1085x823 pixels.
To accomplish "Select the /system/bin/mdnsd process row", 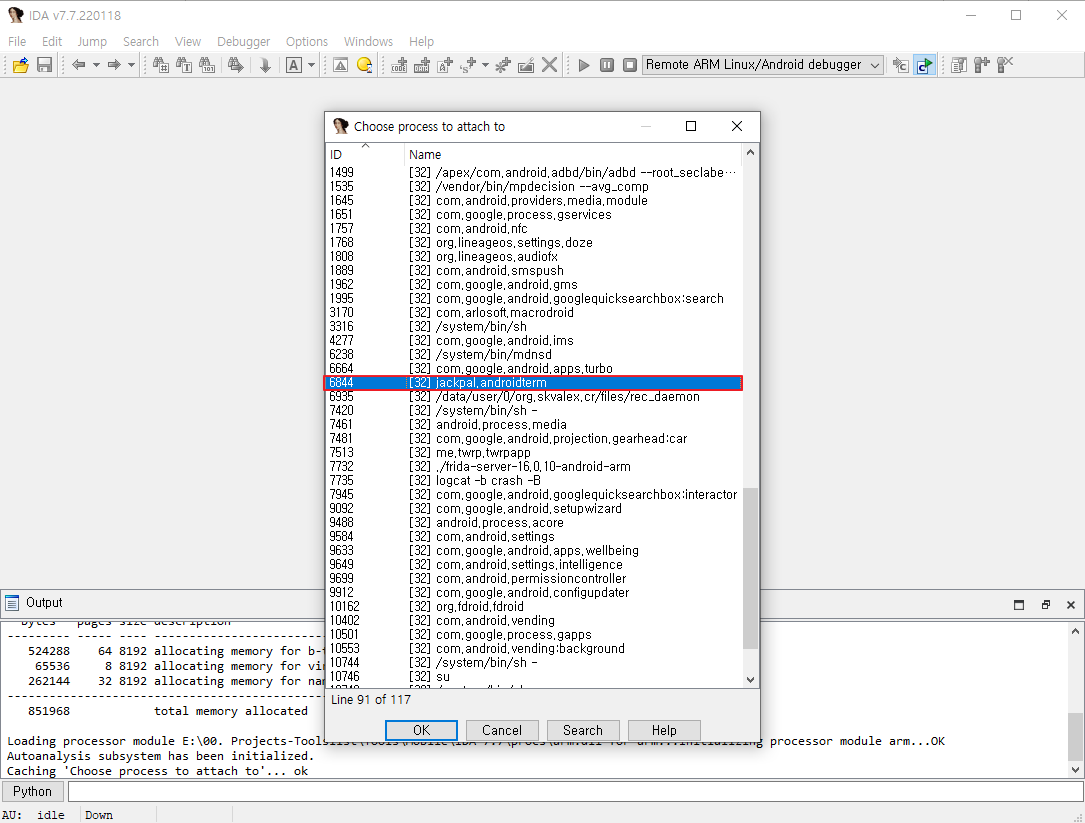I will pyautogui.click(x=534, y=354).
